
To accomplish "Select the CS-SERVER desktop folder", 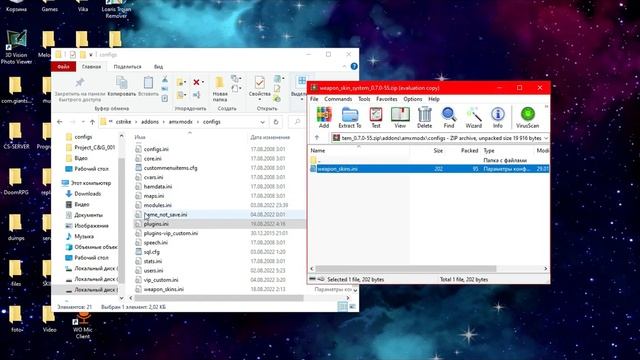I will tap(16, 136).
